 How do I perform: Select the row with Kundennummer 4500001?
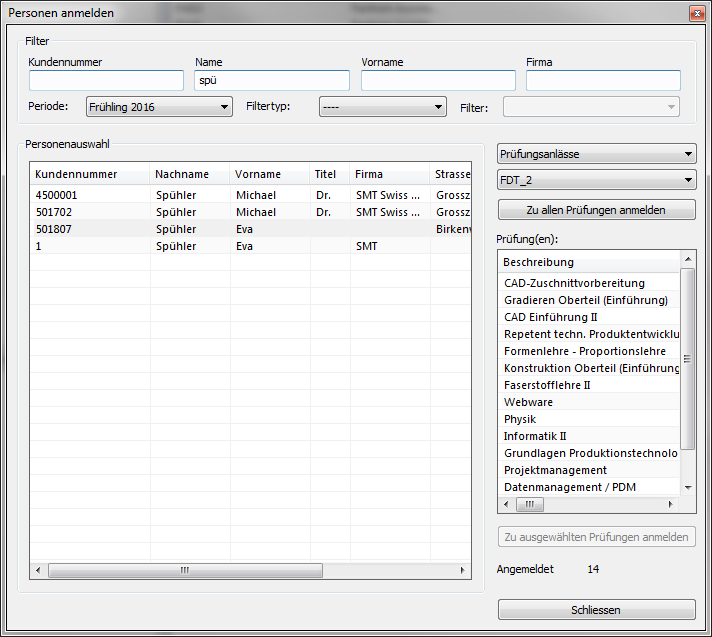(89, 195)
